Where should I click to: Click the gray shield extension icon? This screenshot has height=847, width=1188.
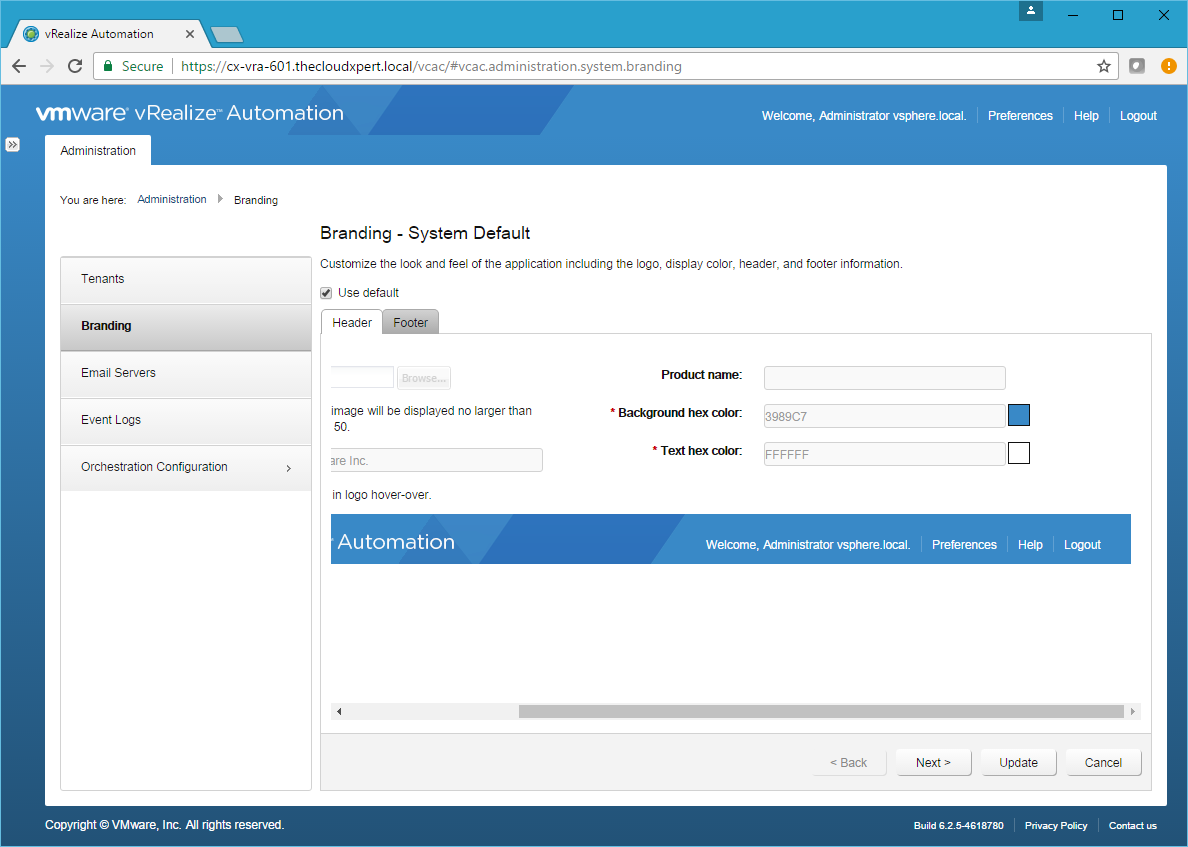tap(1137, 66)
